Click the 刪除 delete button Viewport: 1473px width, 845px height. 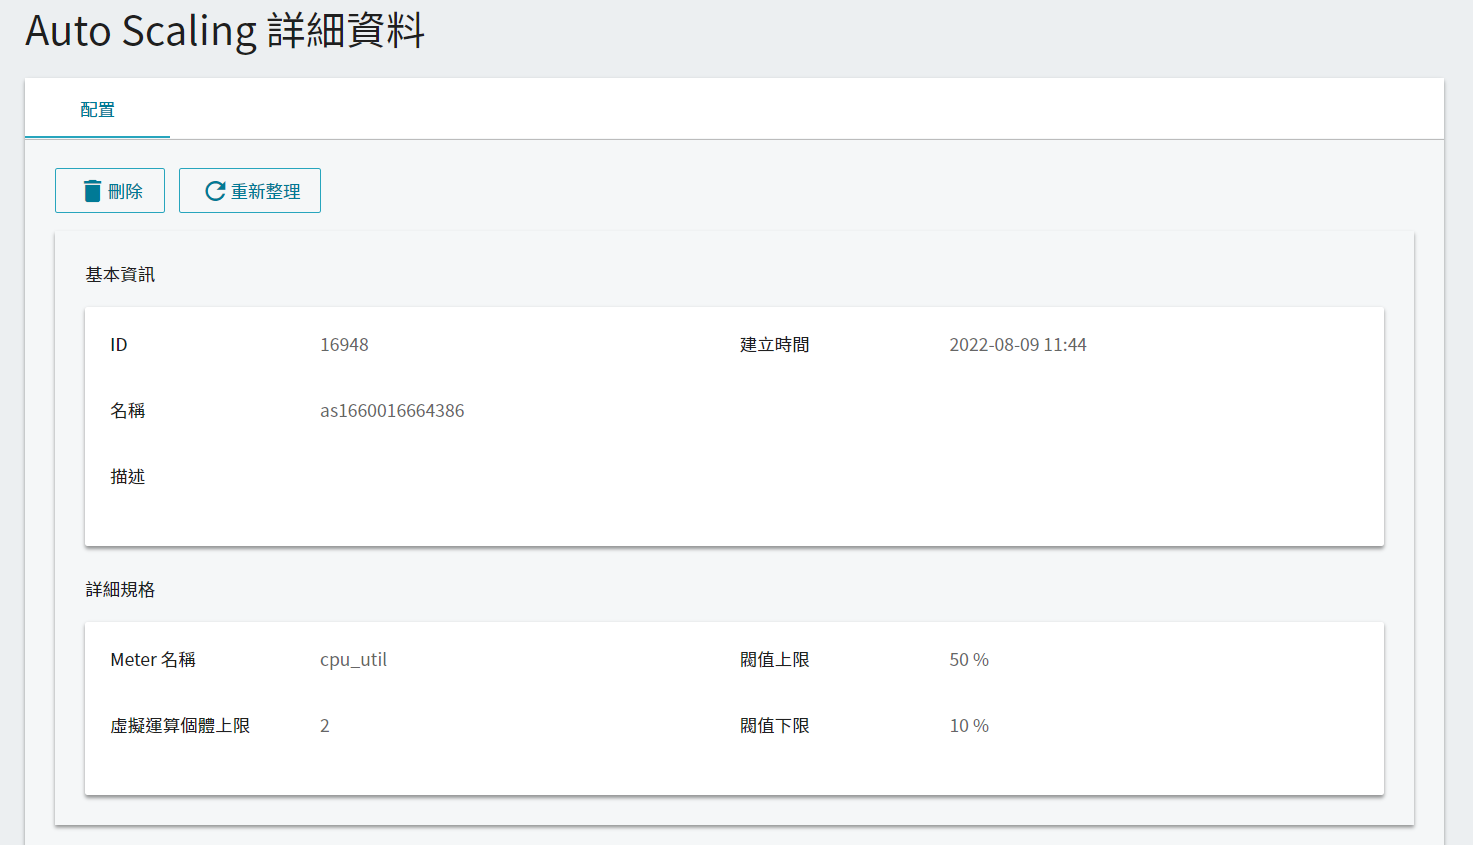(110, 191)
